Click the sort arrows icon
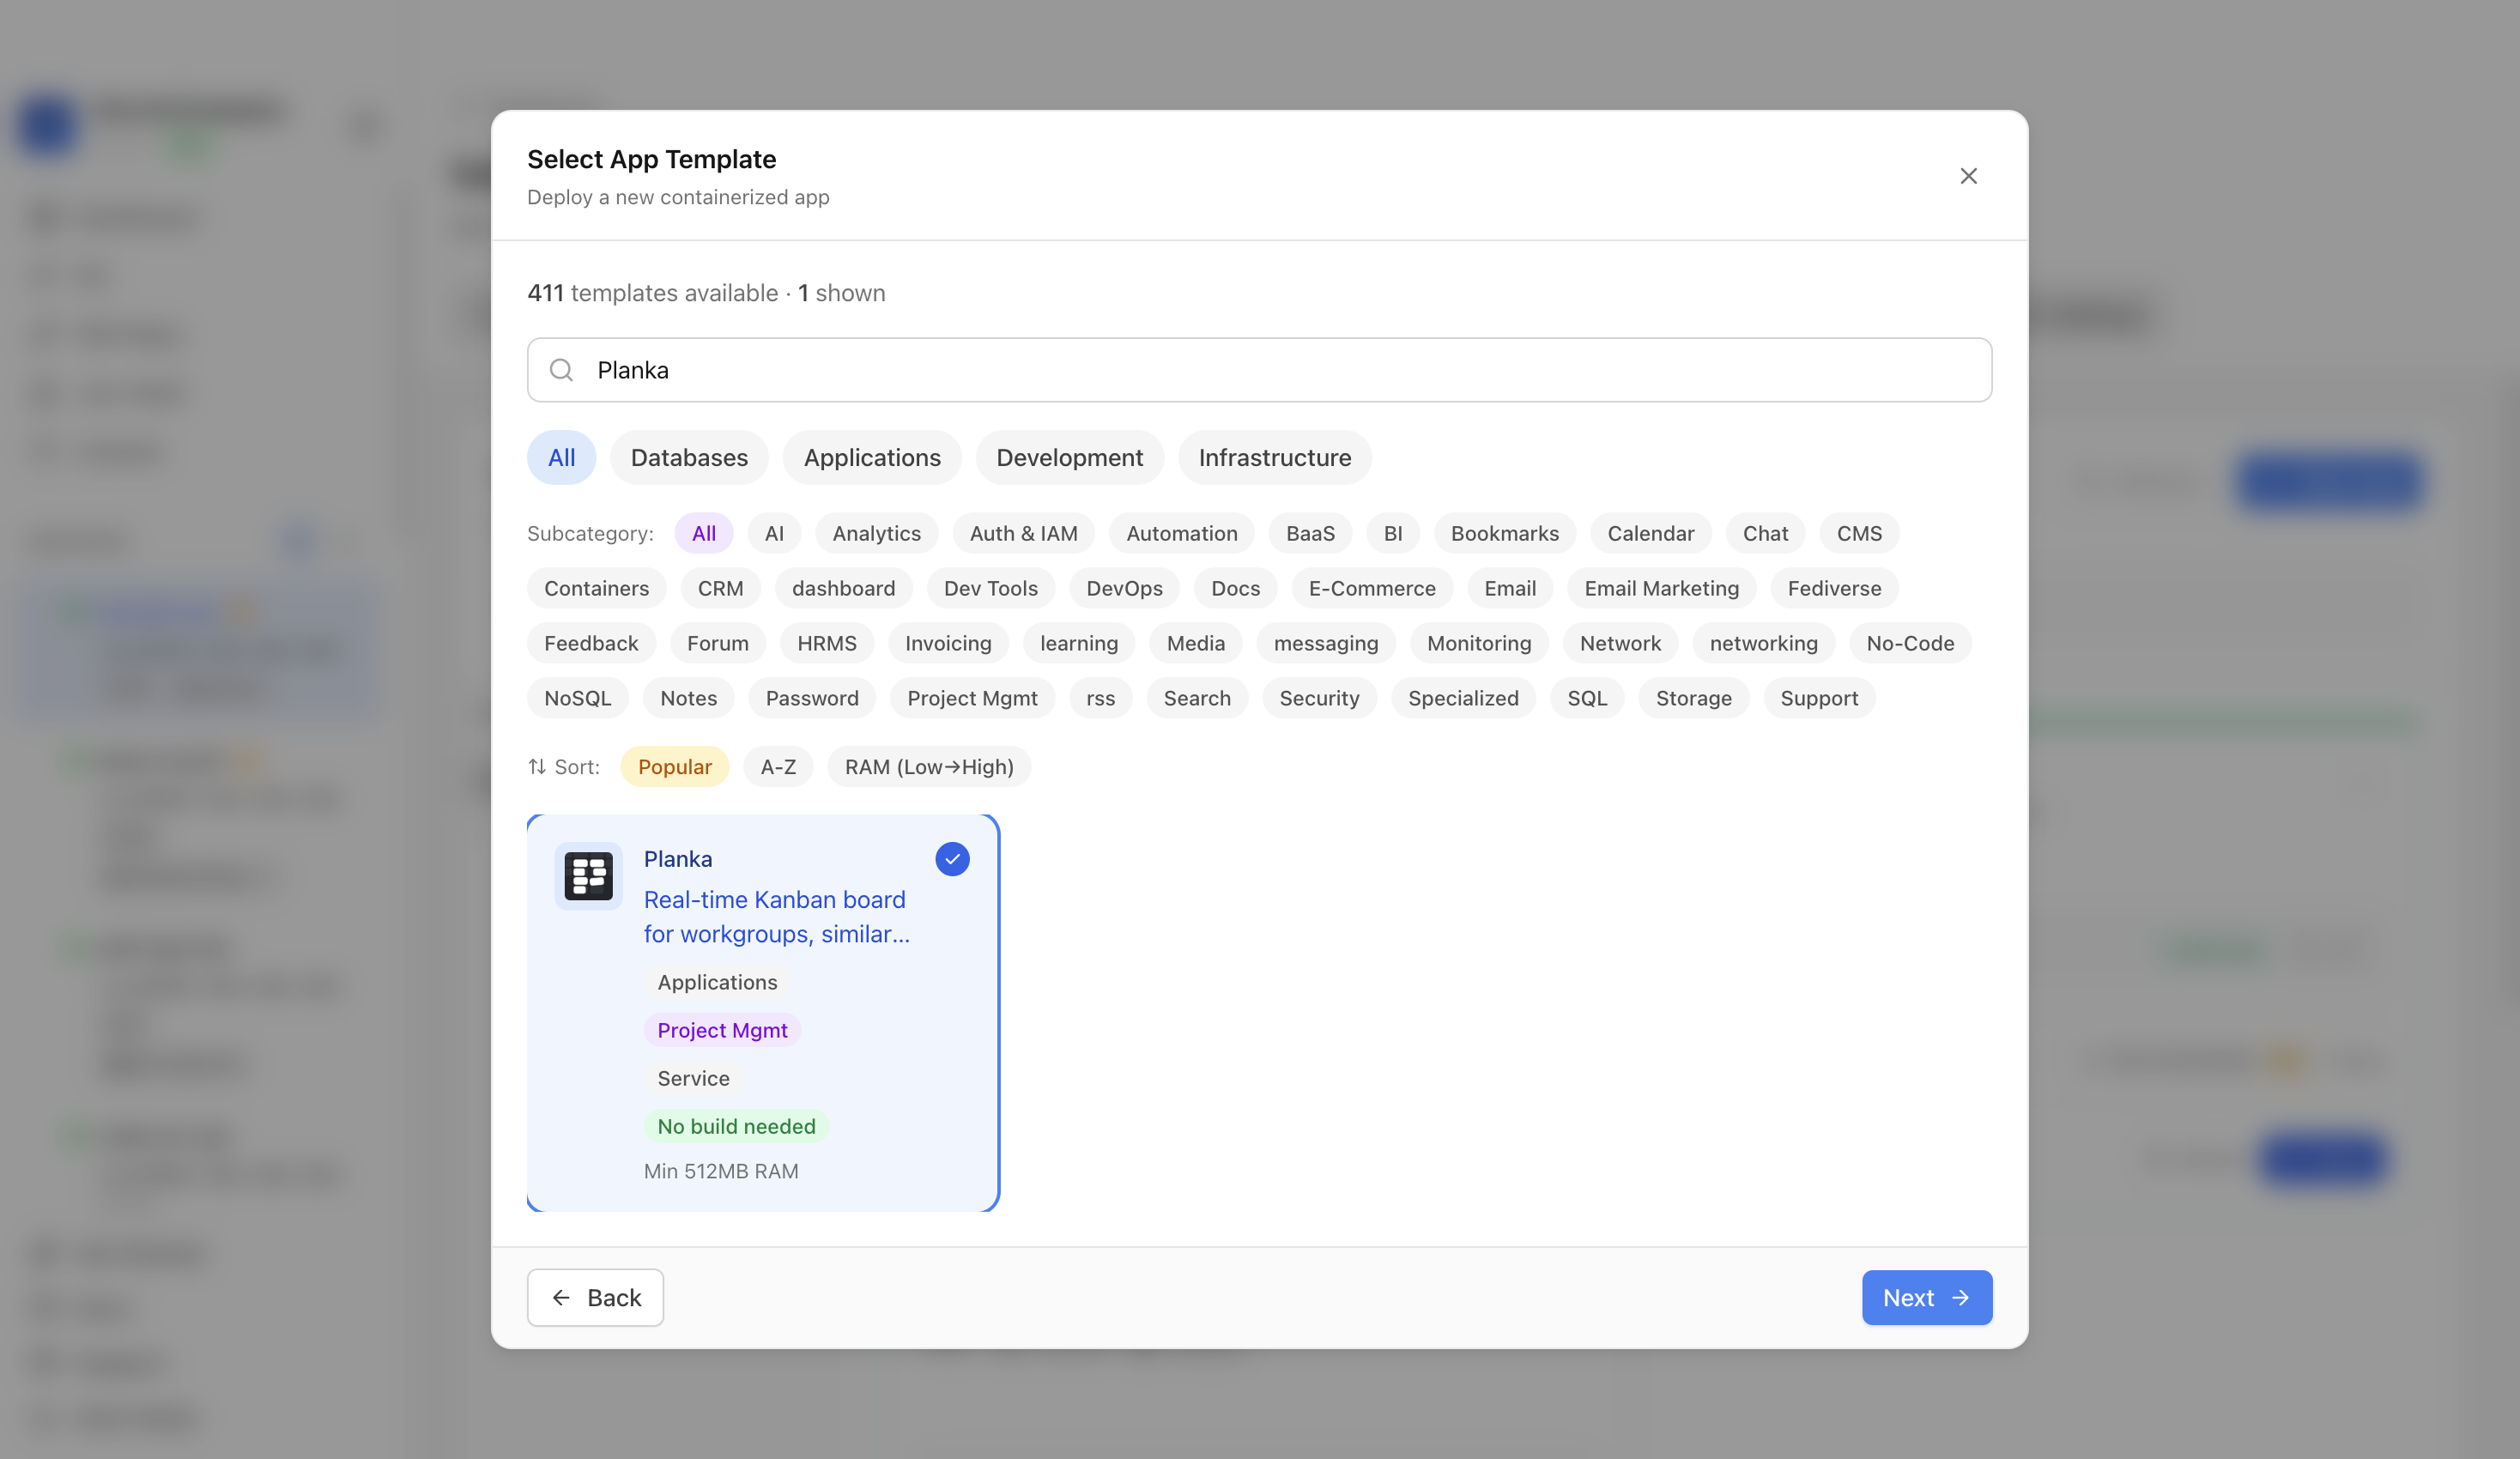The width and height of the screenshot is (2520, 1459). [x=537, y=767]
